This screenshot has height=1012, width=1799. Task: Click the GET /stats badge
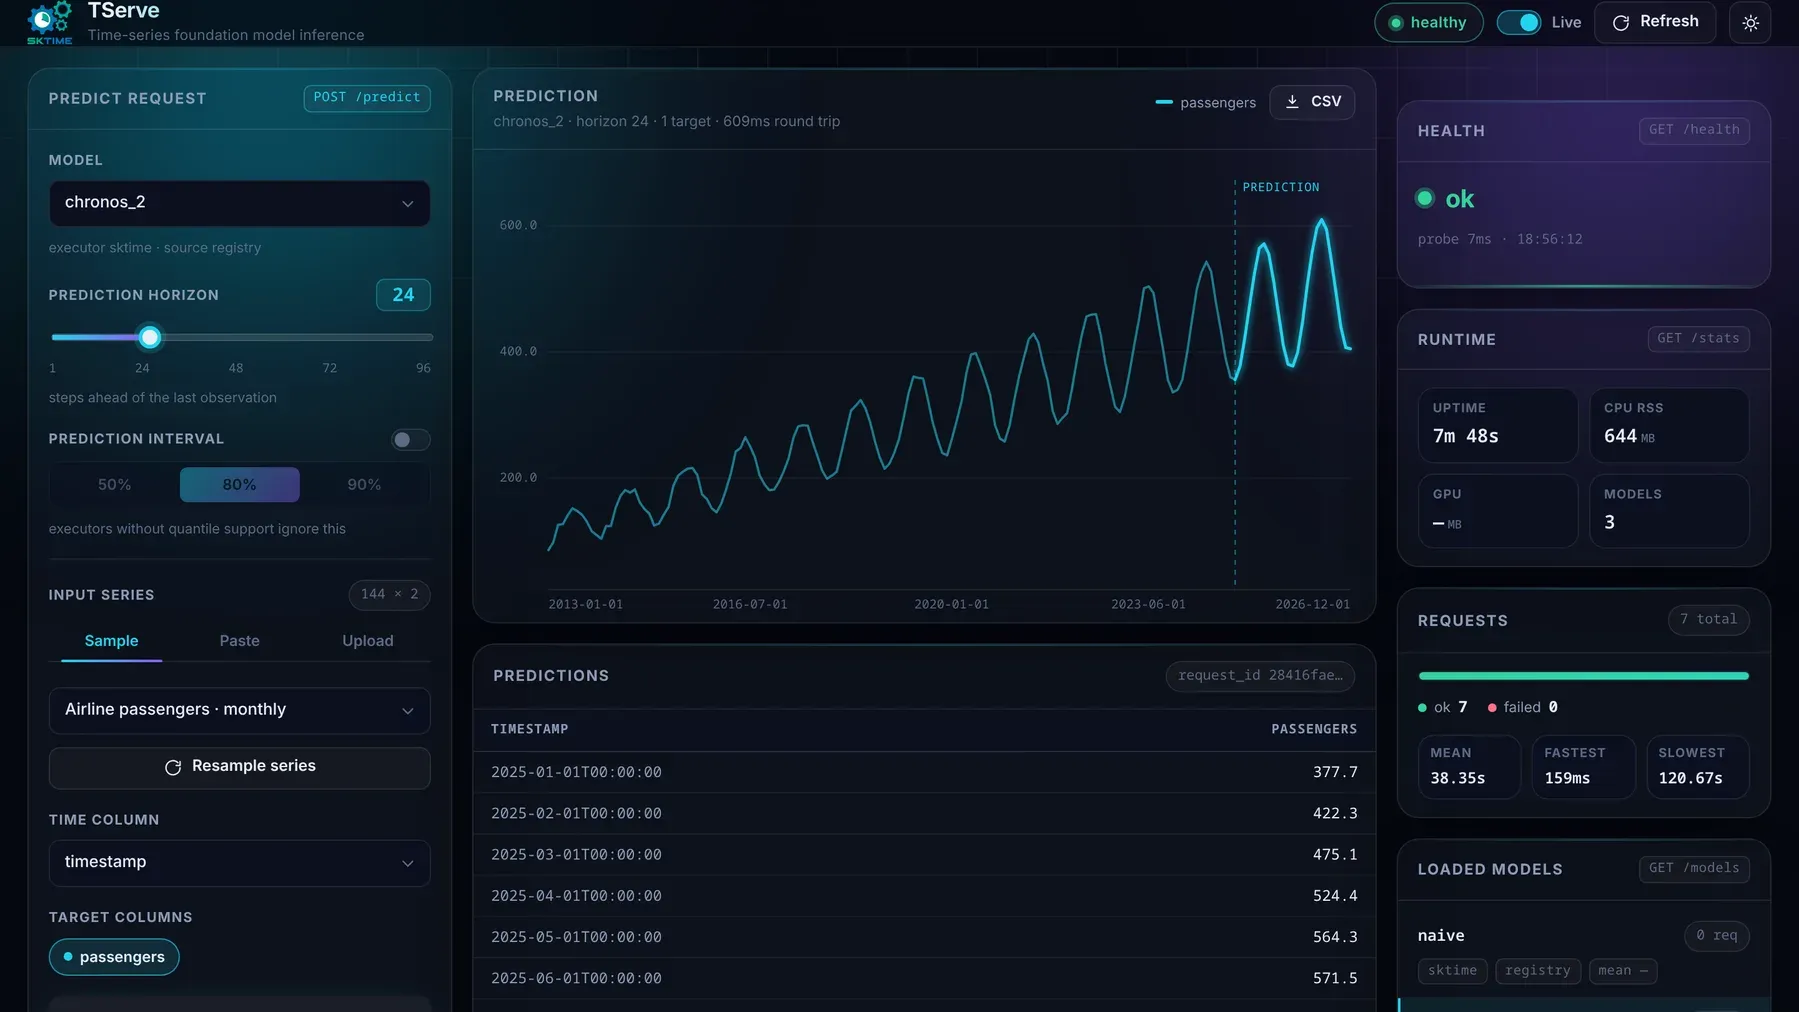[x=1698, y=339]
